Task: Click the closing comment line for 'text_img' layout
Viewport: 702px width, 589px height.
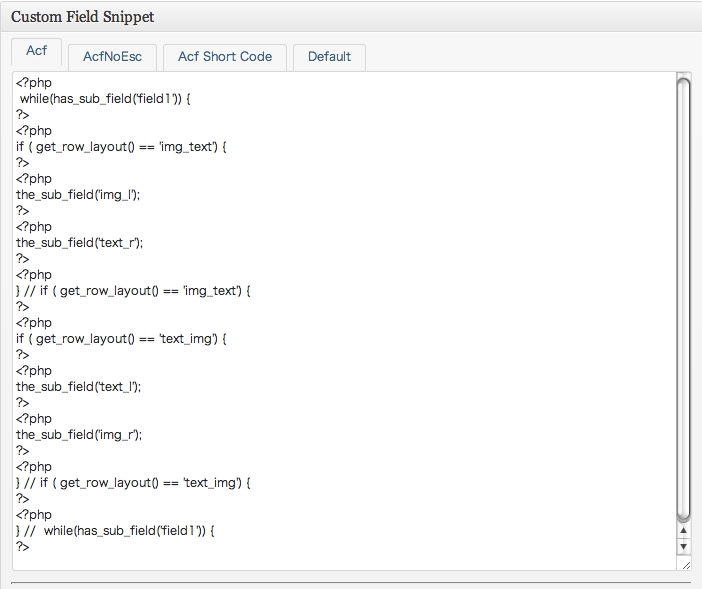Action: click(133, 483)
